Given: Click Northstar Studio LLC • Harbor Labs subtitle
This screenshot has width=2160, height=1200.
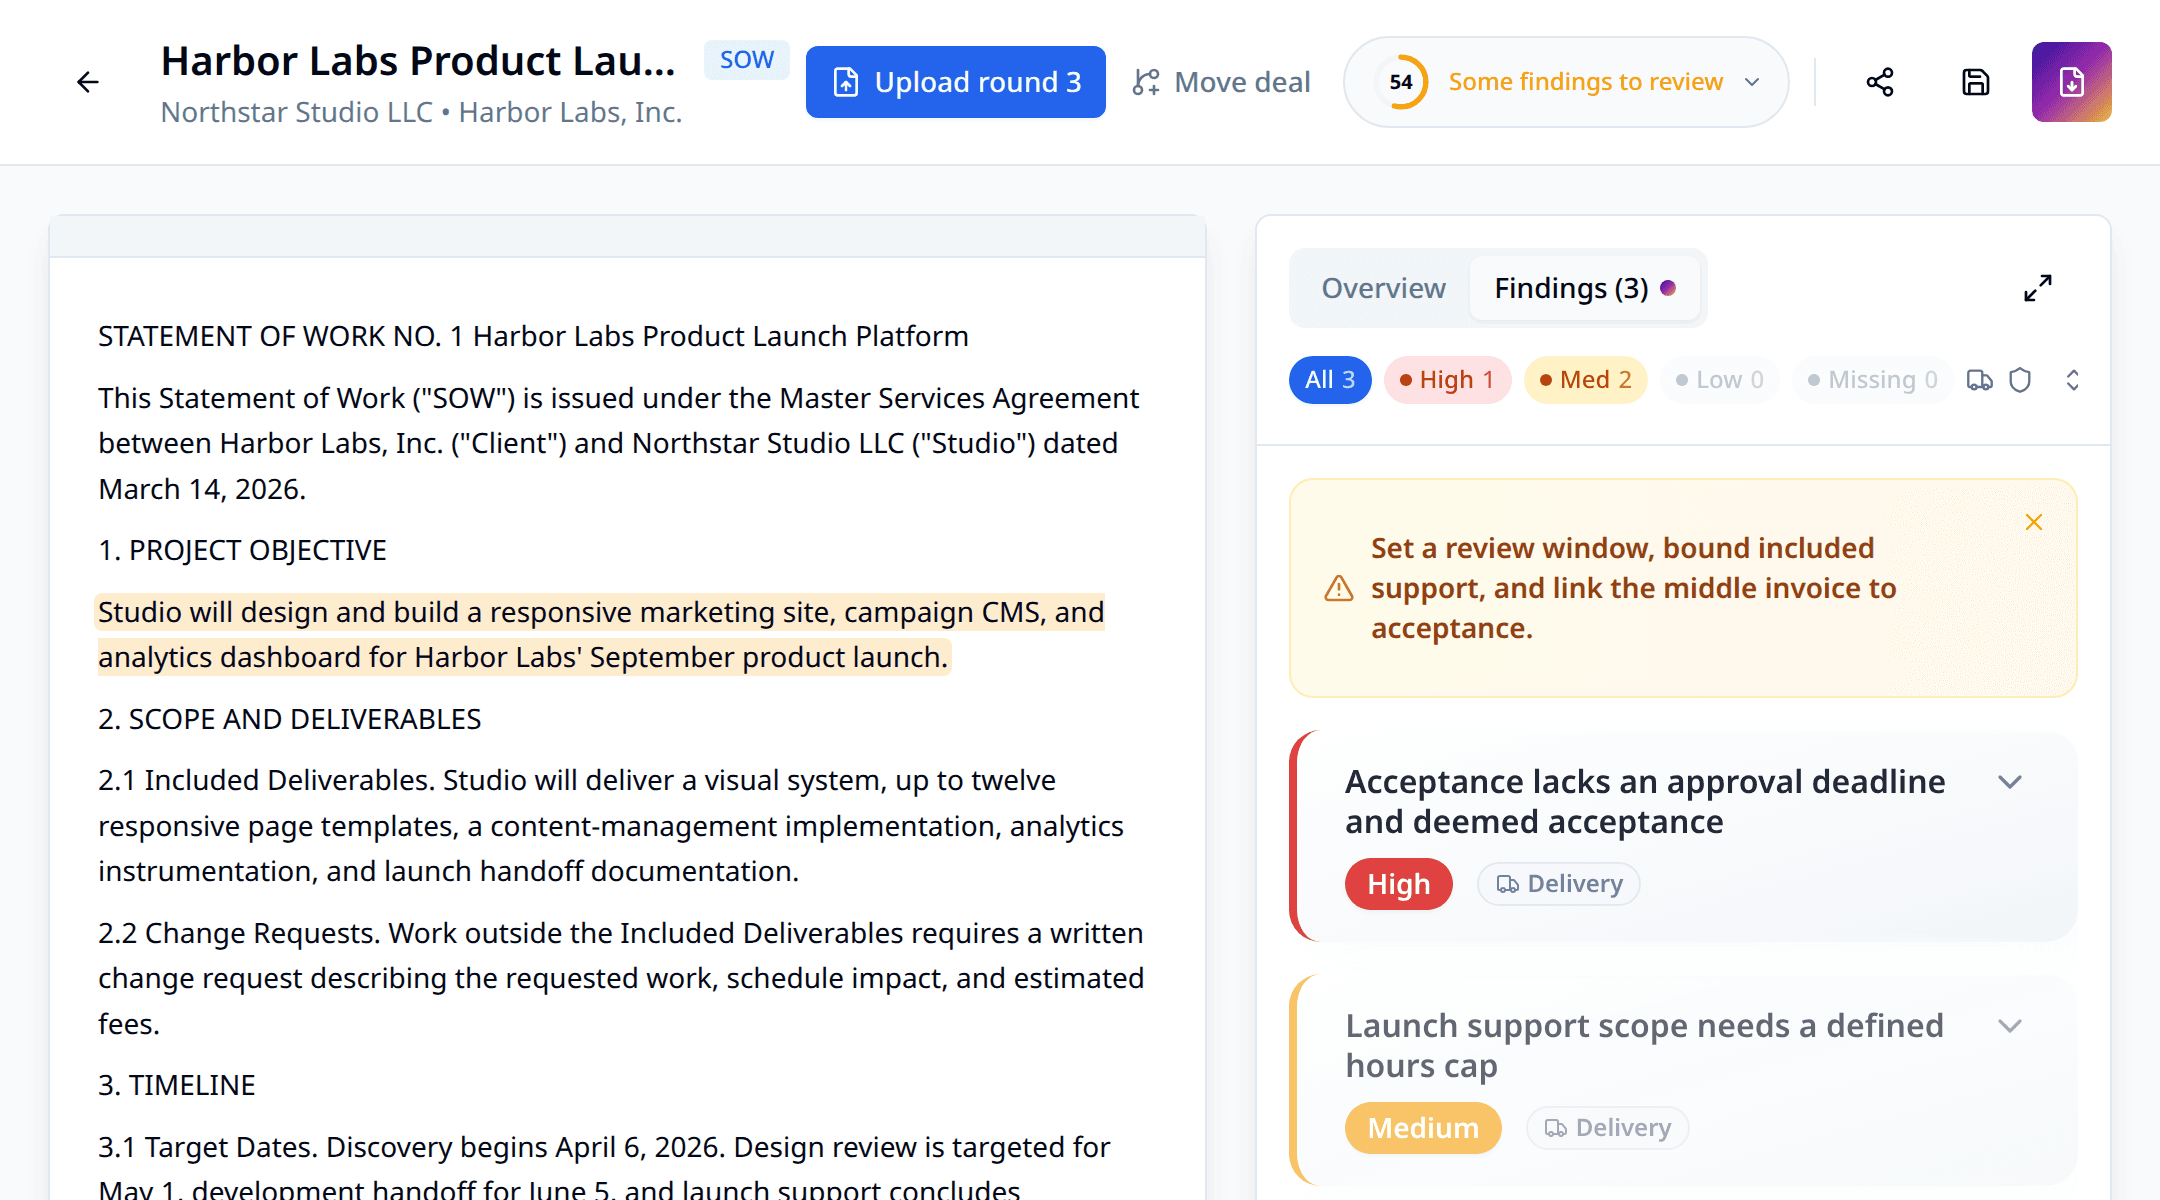Looking at the screenshot, I should pyautogui.click(x=421, y=112).
